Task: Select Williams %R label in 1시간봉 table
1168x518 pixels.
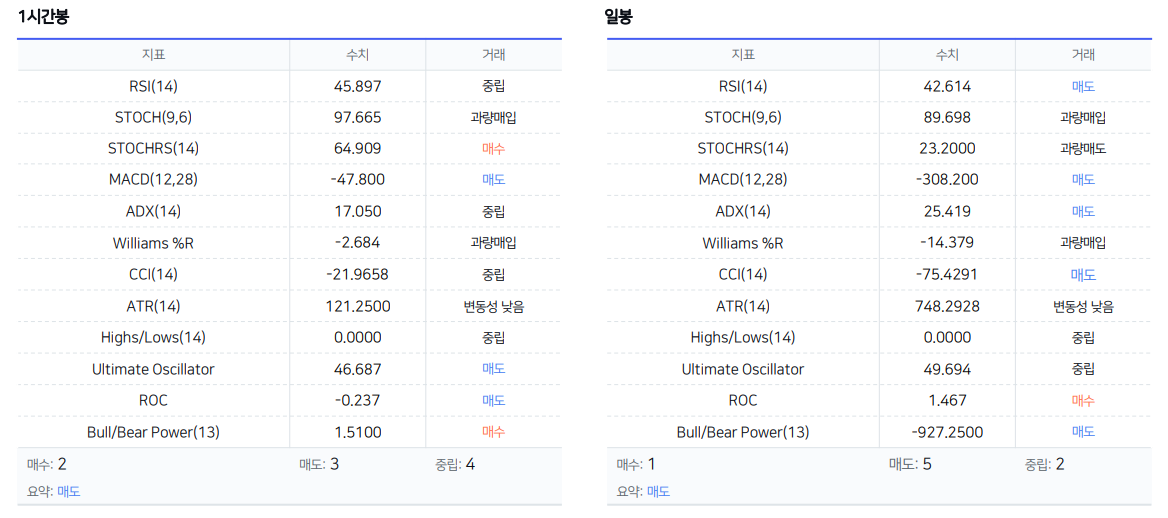Action: click(x=153, y=243)
